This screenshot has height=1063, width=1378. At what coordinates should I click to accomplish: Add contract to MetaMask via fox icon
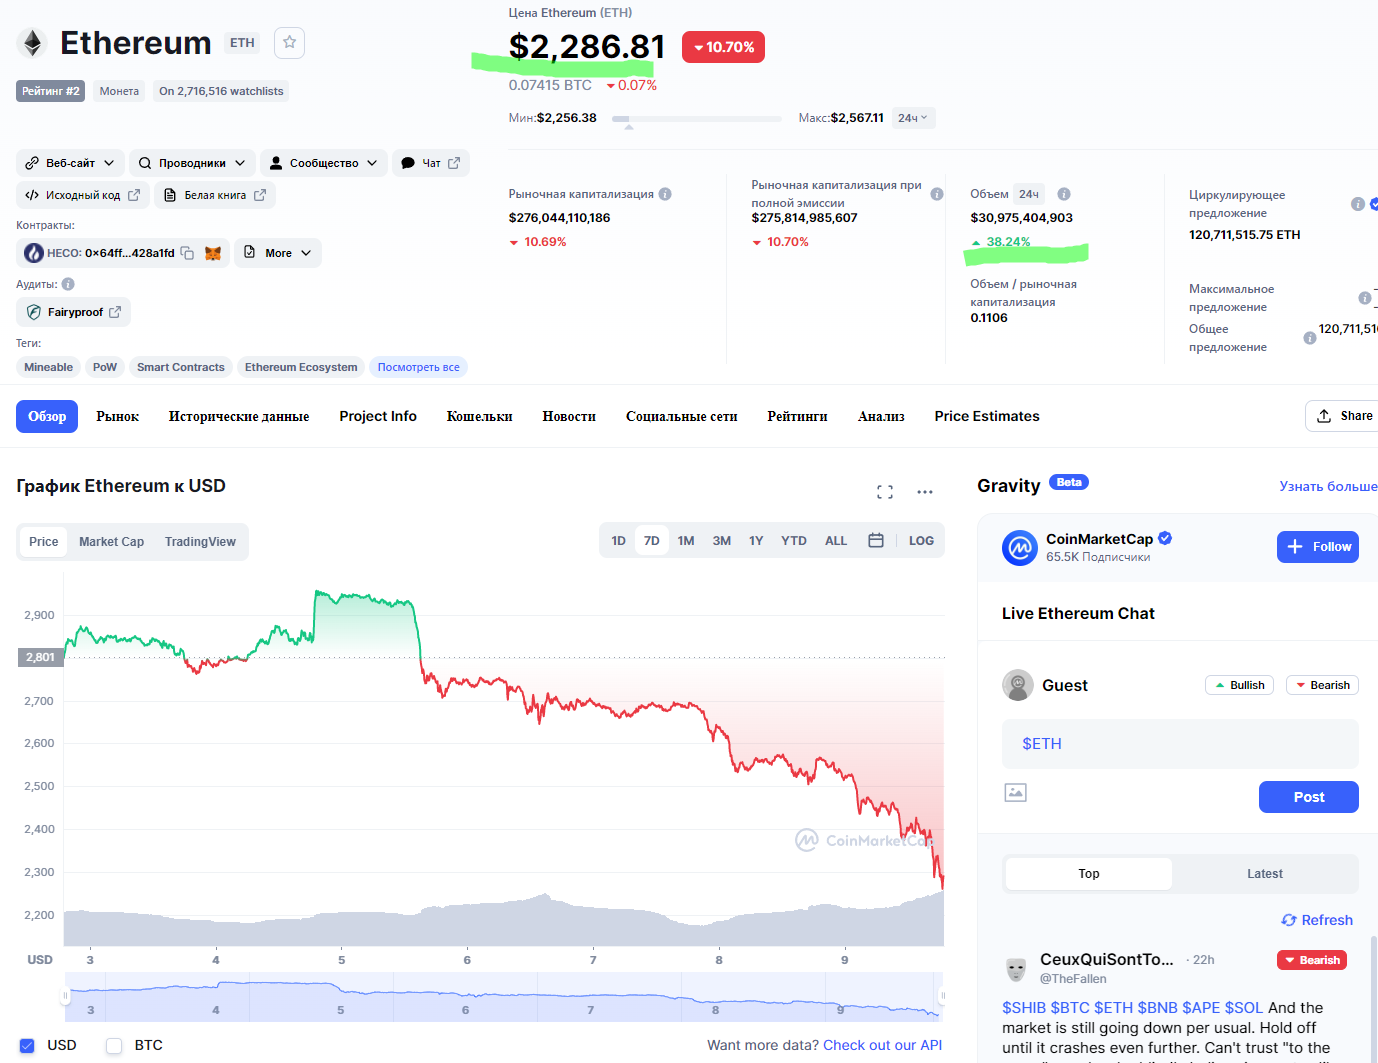(x=213, y=253)
